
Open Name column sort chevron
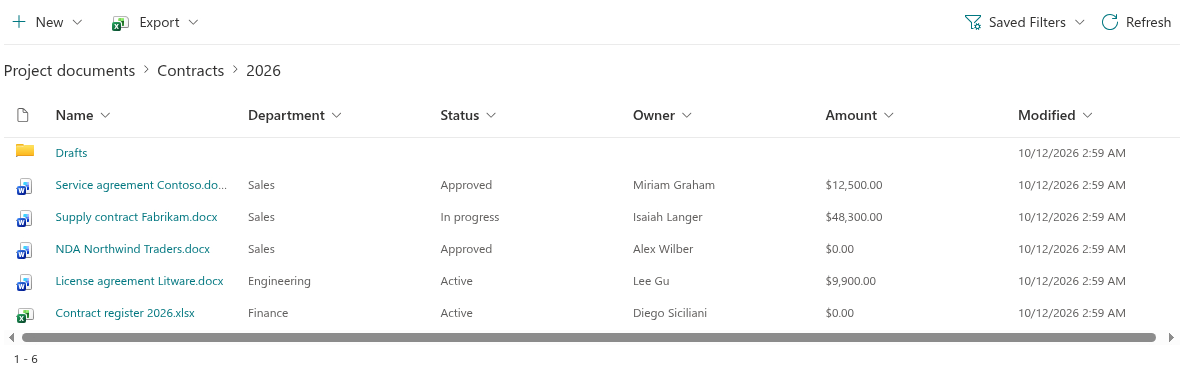(105, 116)
